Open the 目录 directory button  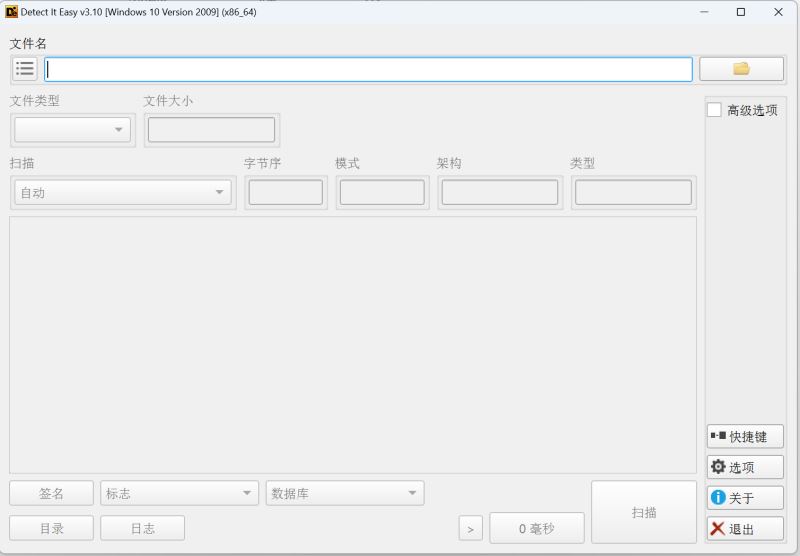pyautogui.click(x=51, y=528)
